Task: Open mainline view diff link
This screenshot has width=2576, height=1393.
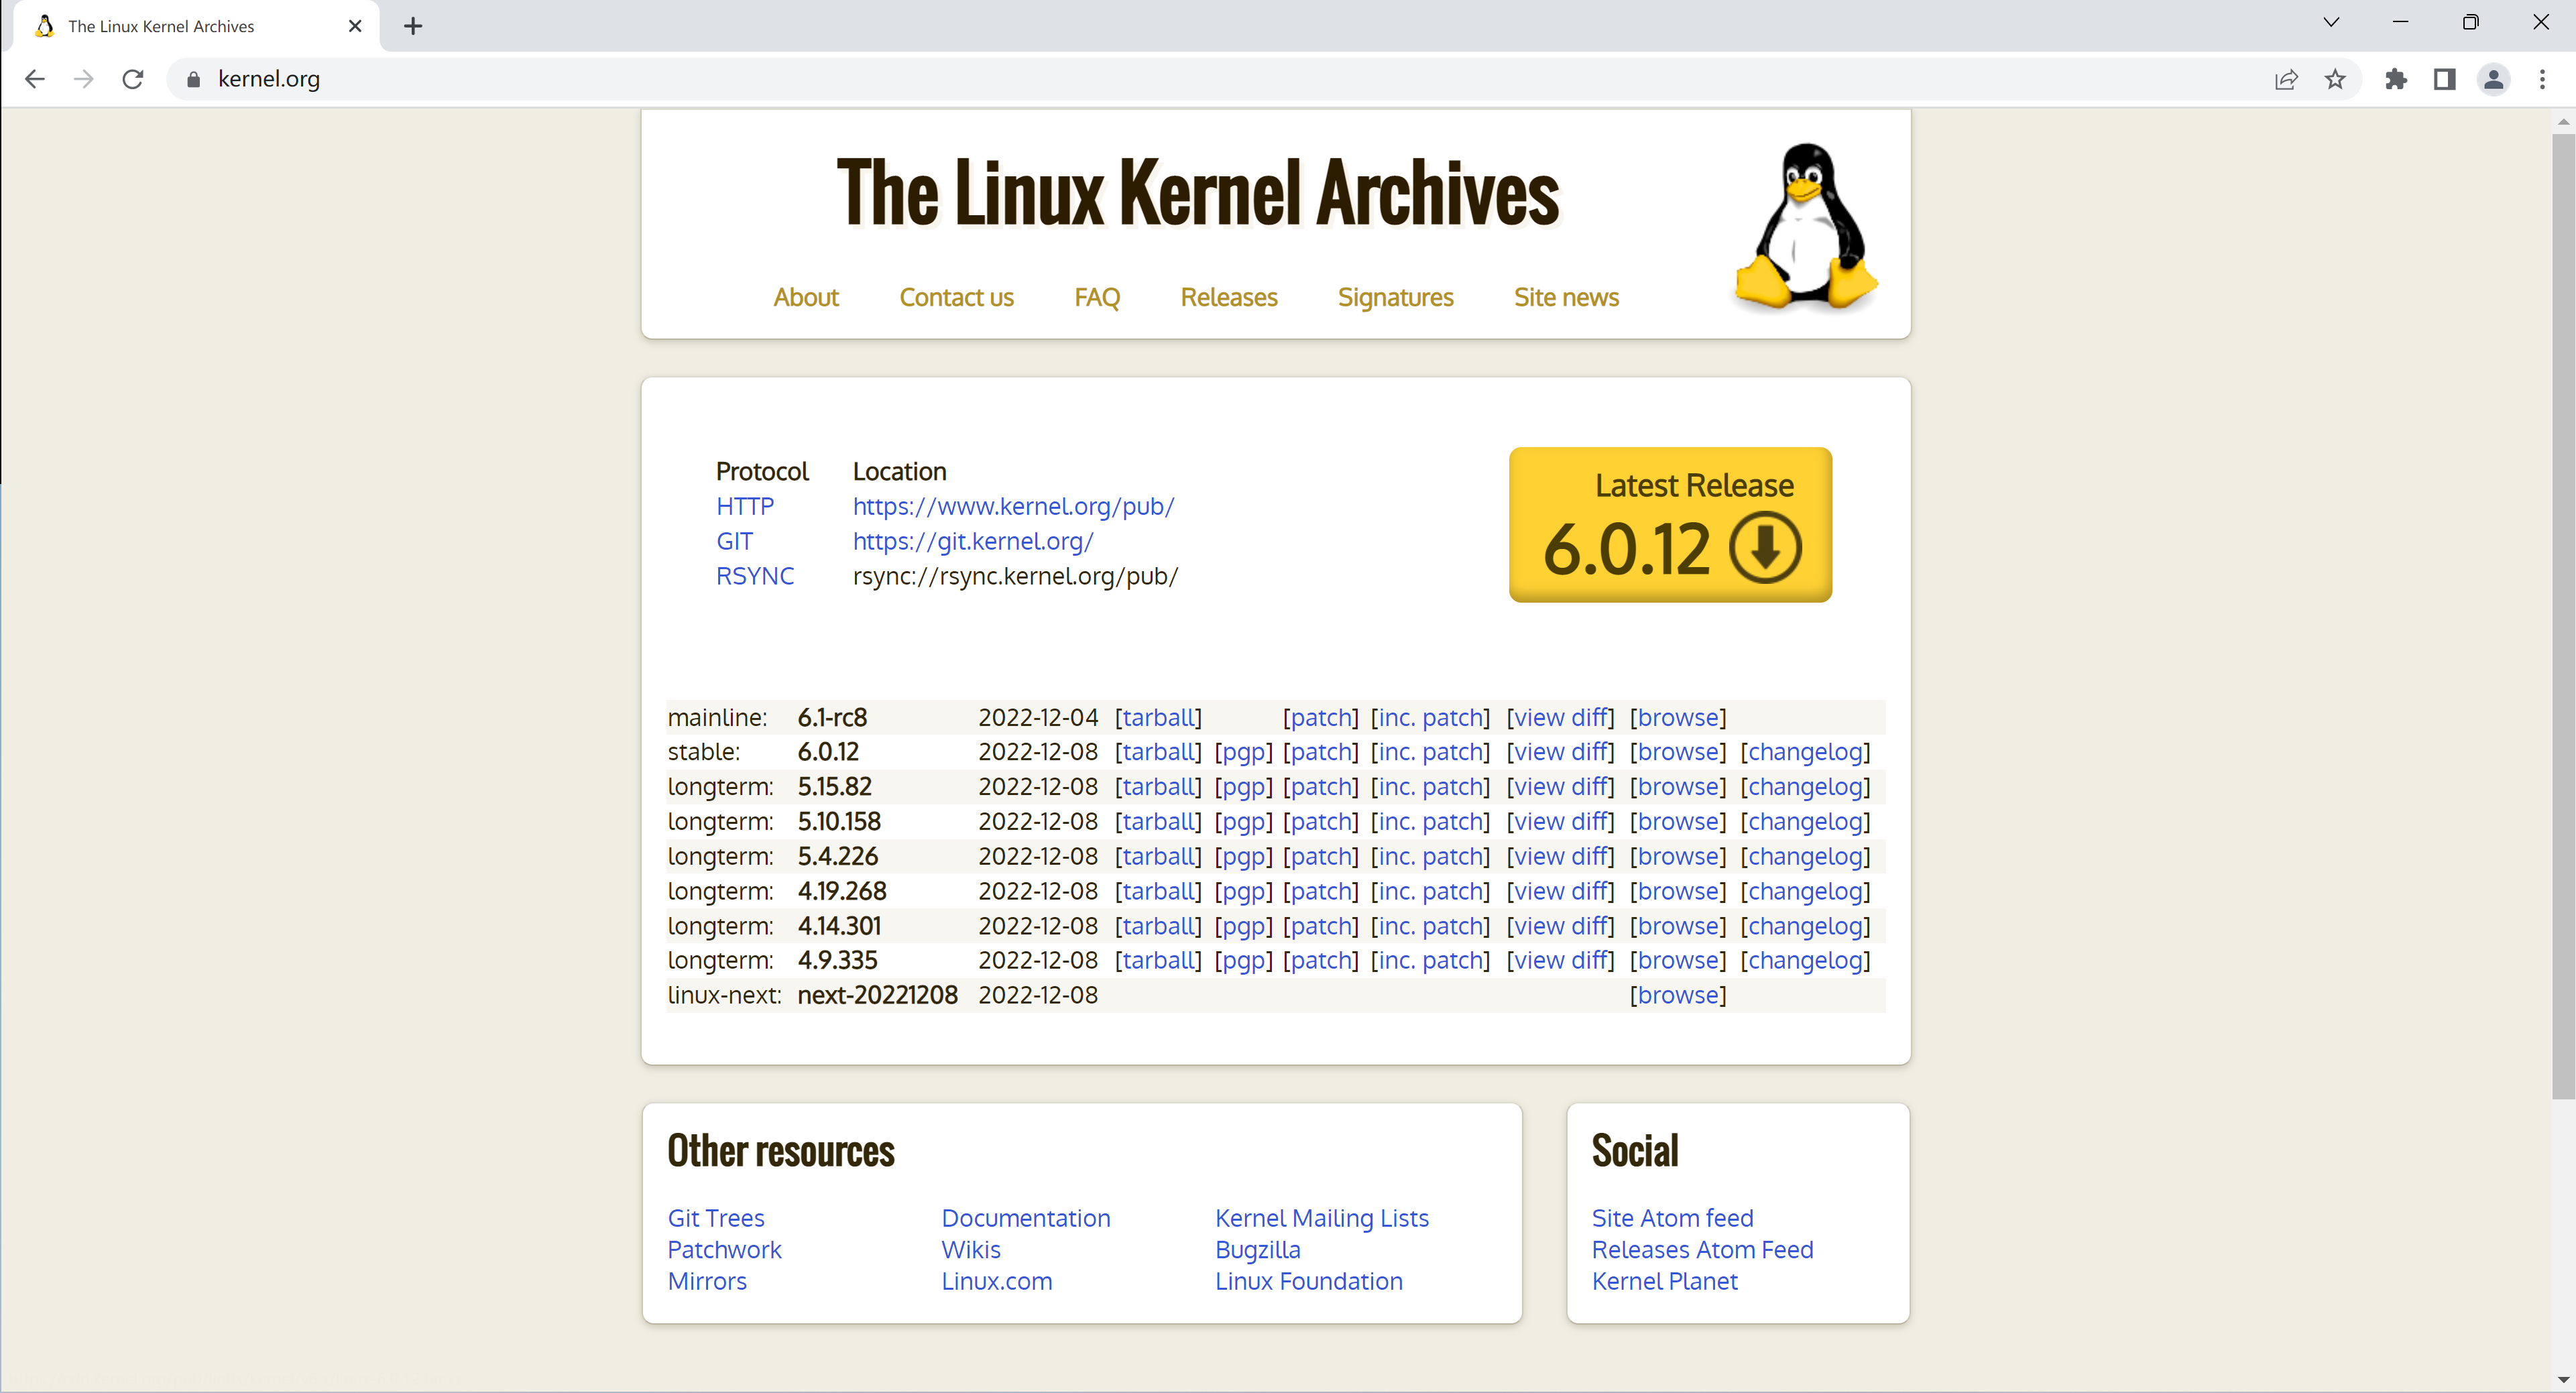Action: pos(1560,717)
